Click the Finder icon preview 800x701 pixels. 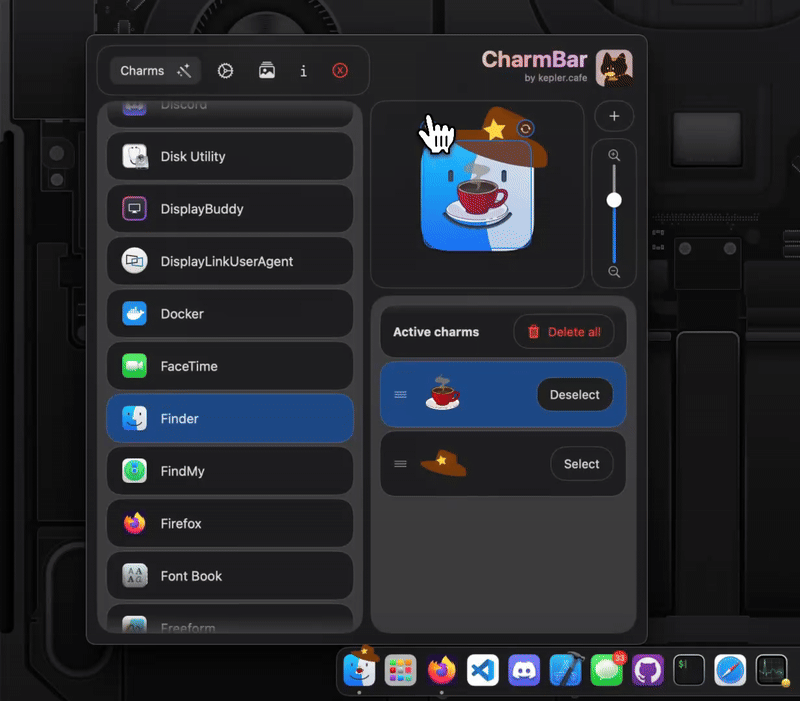[477, 196]
